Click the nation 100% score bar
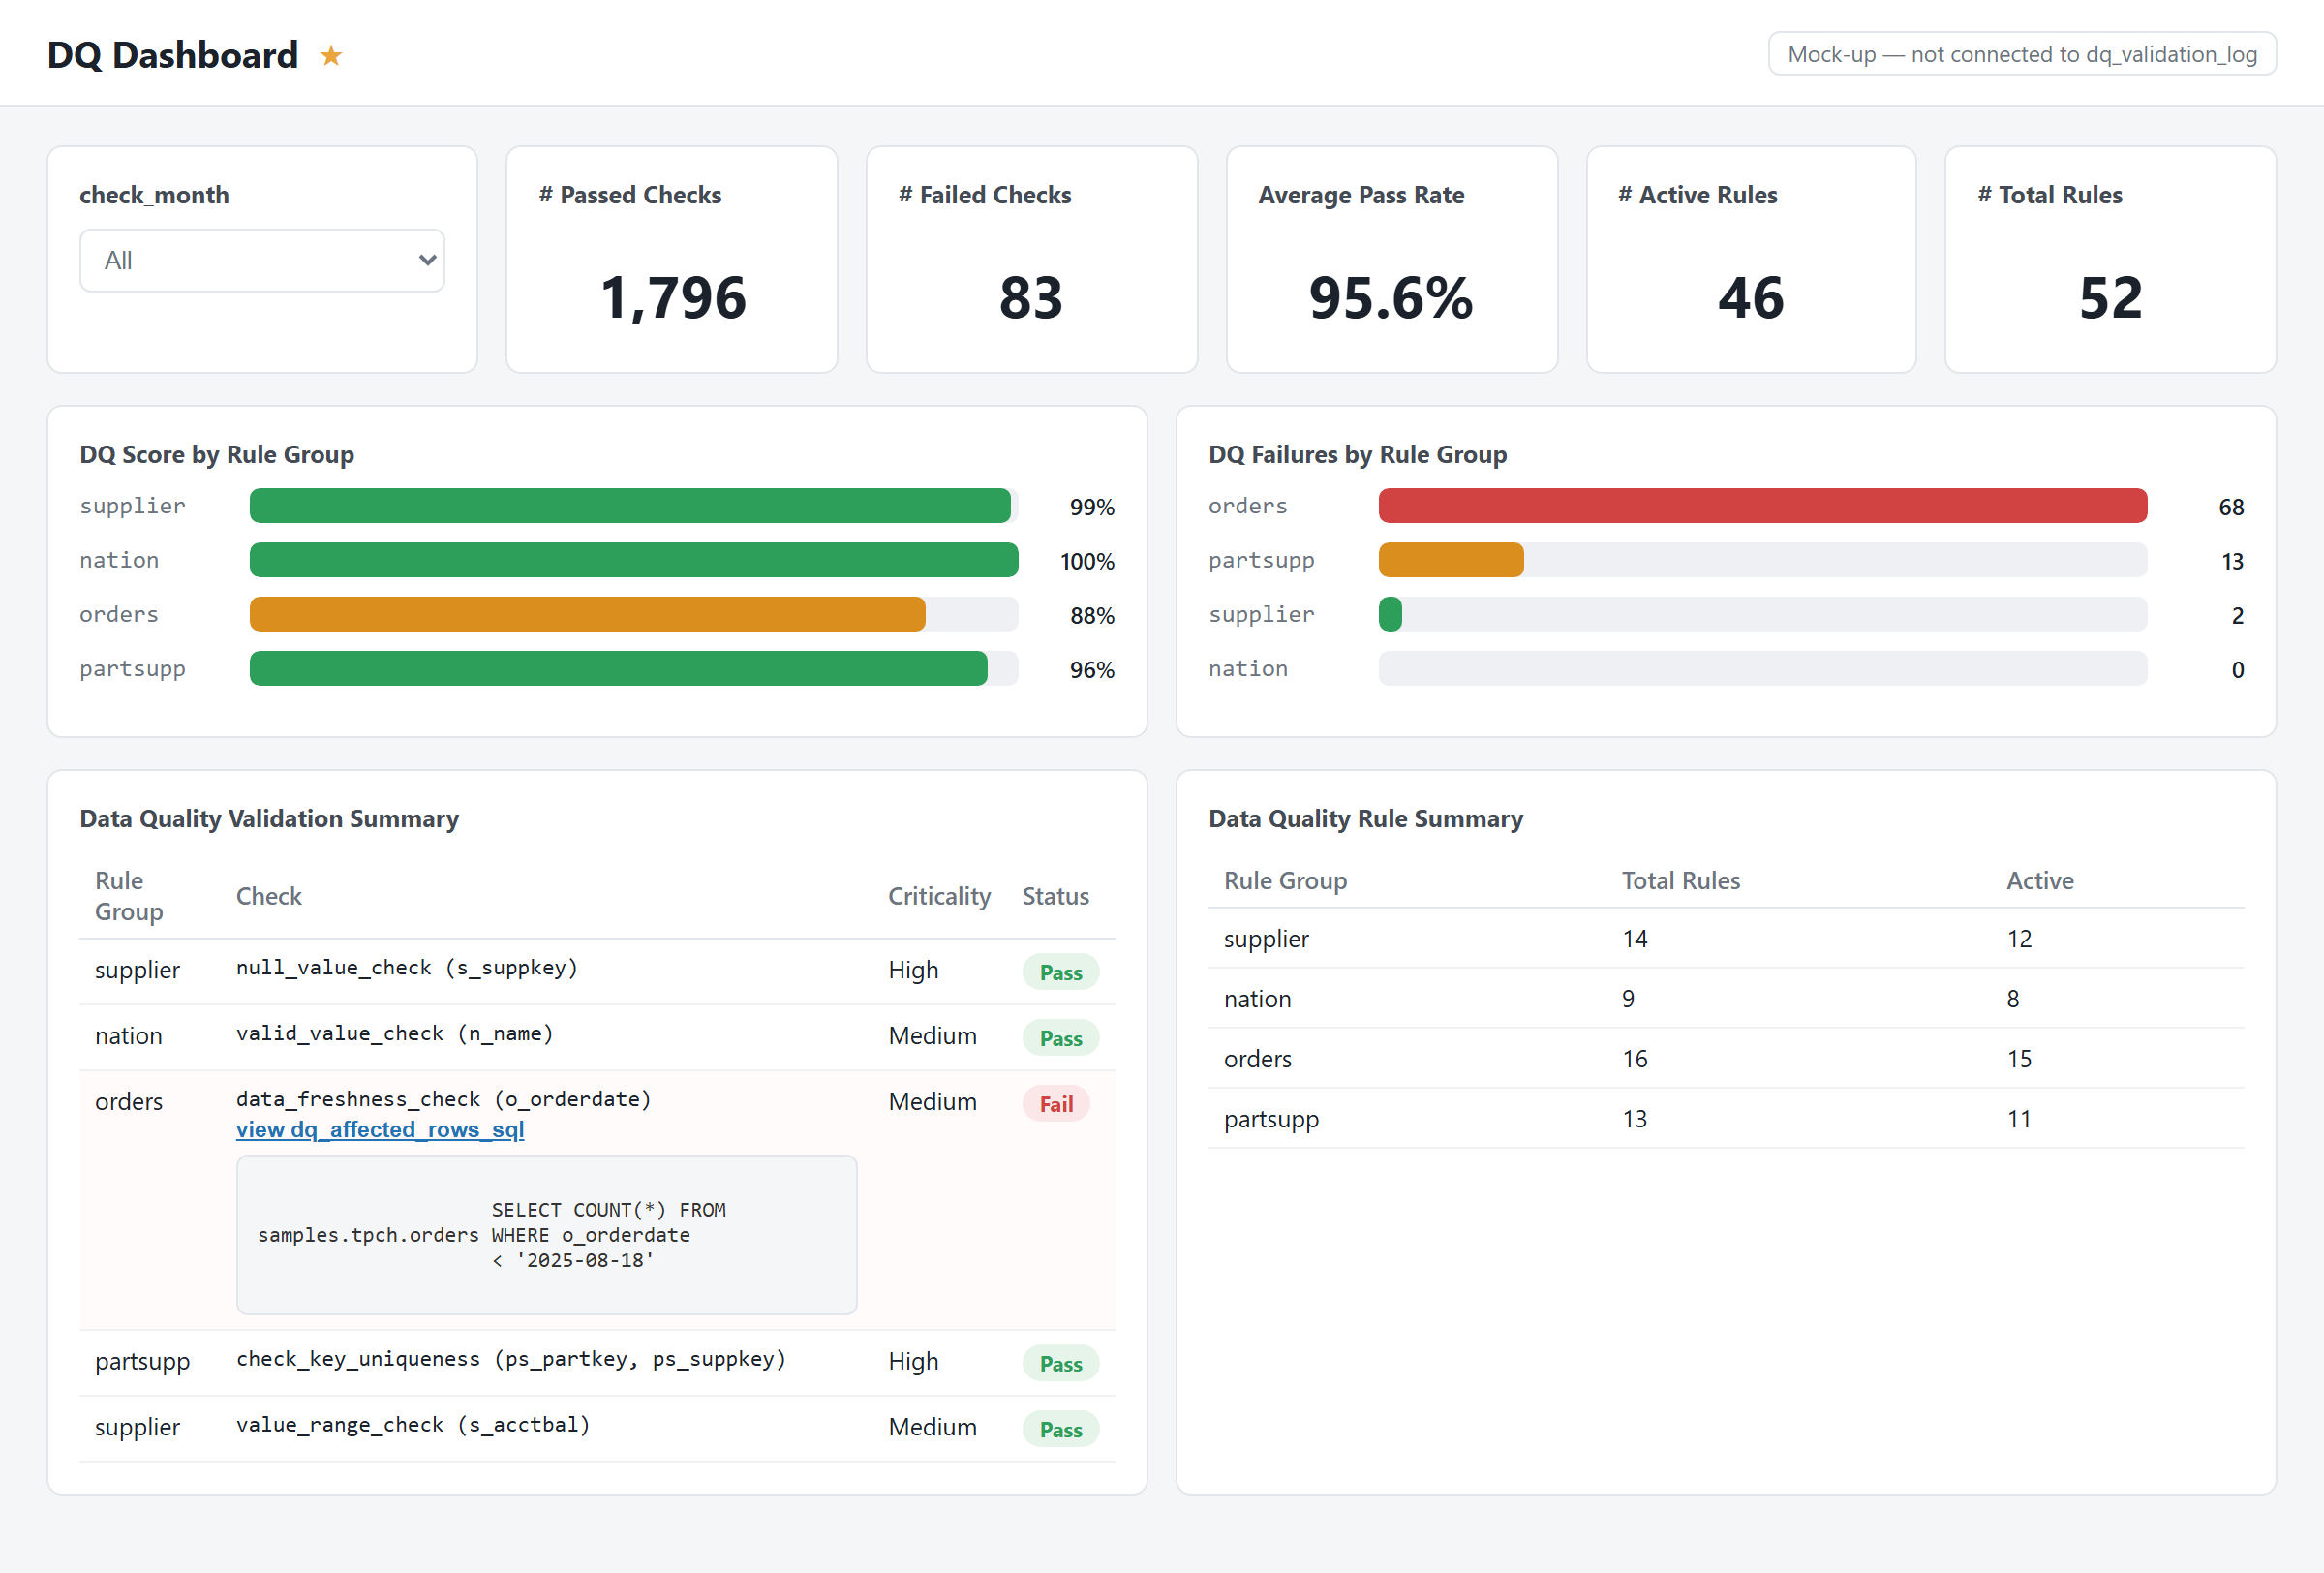This screenshot has width=2324, height=1573. tap(634, 560)
